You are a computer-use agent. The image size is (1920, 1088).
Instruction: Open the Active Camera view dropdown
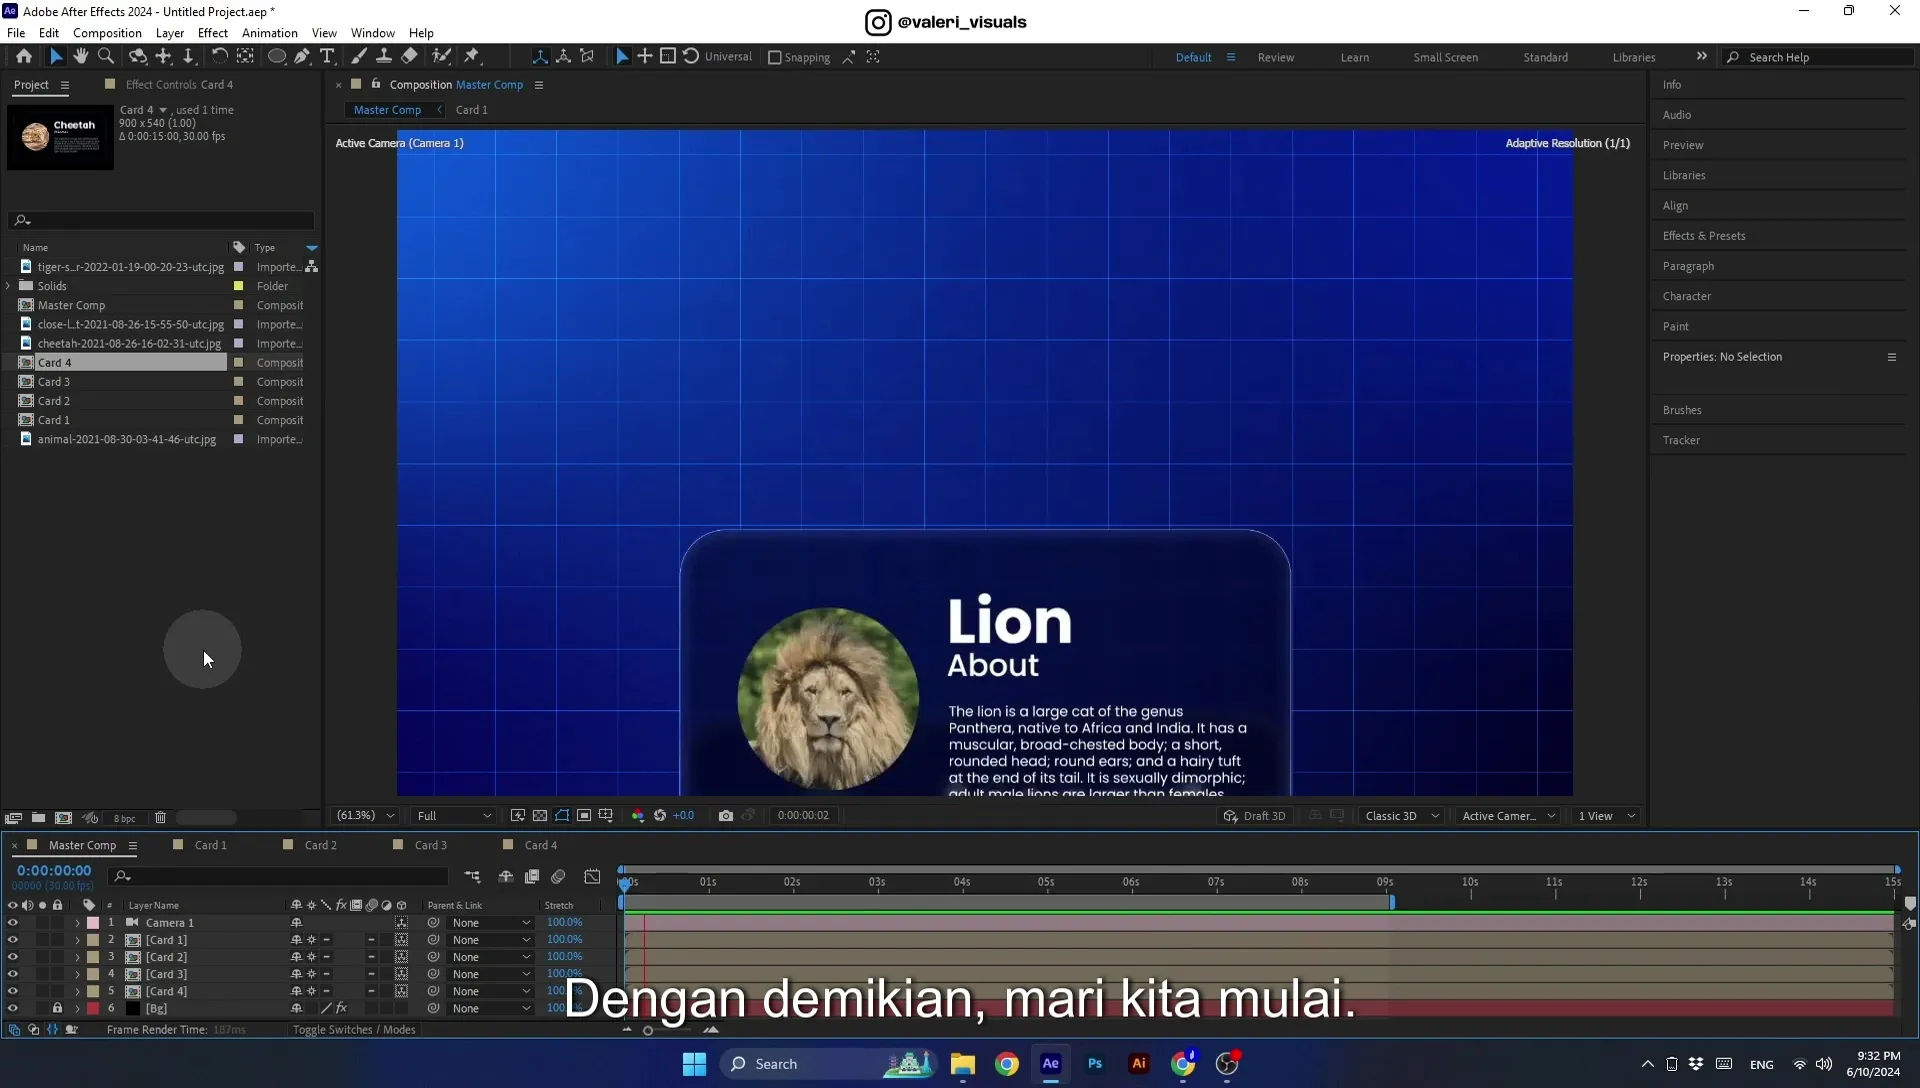1508,816
